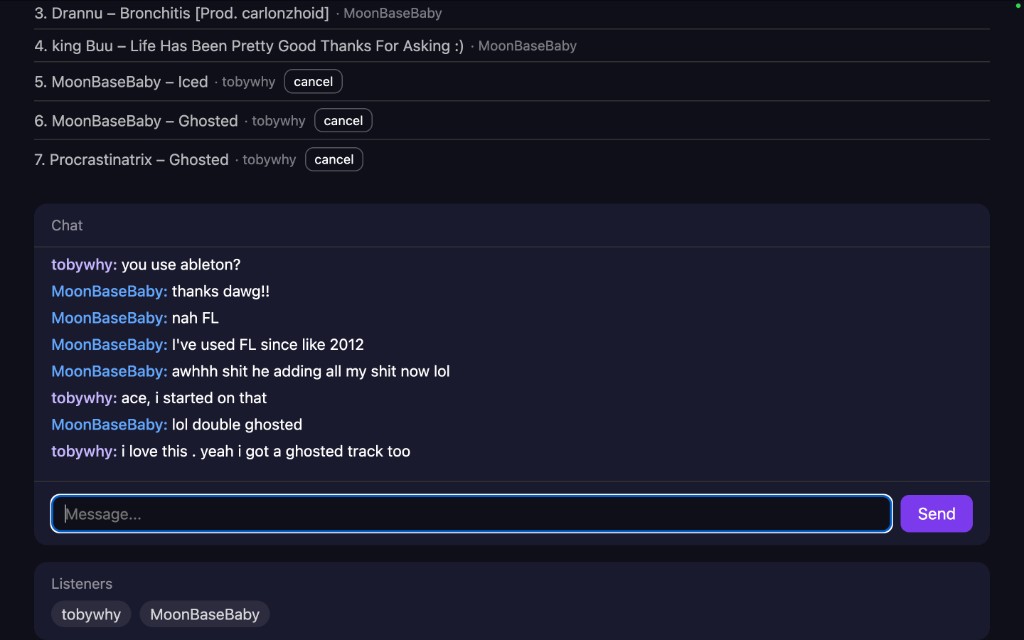The image size is (1024, 640).
Task: Click the "lol double ghosted" chat message
Action: 237,425
